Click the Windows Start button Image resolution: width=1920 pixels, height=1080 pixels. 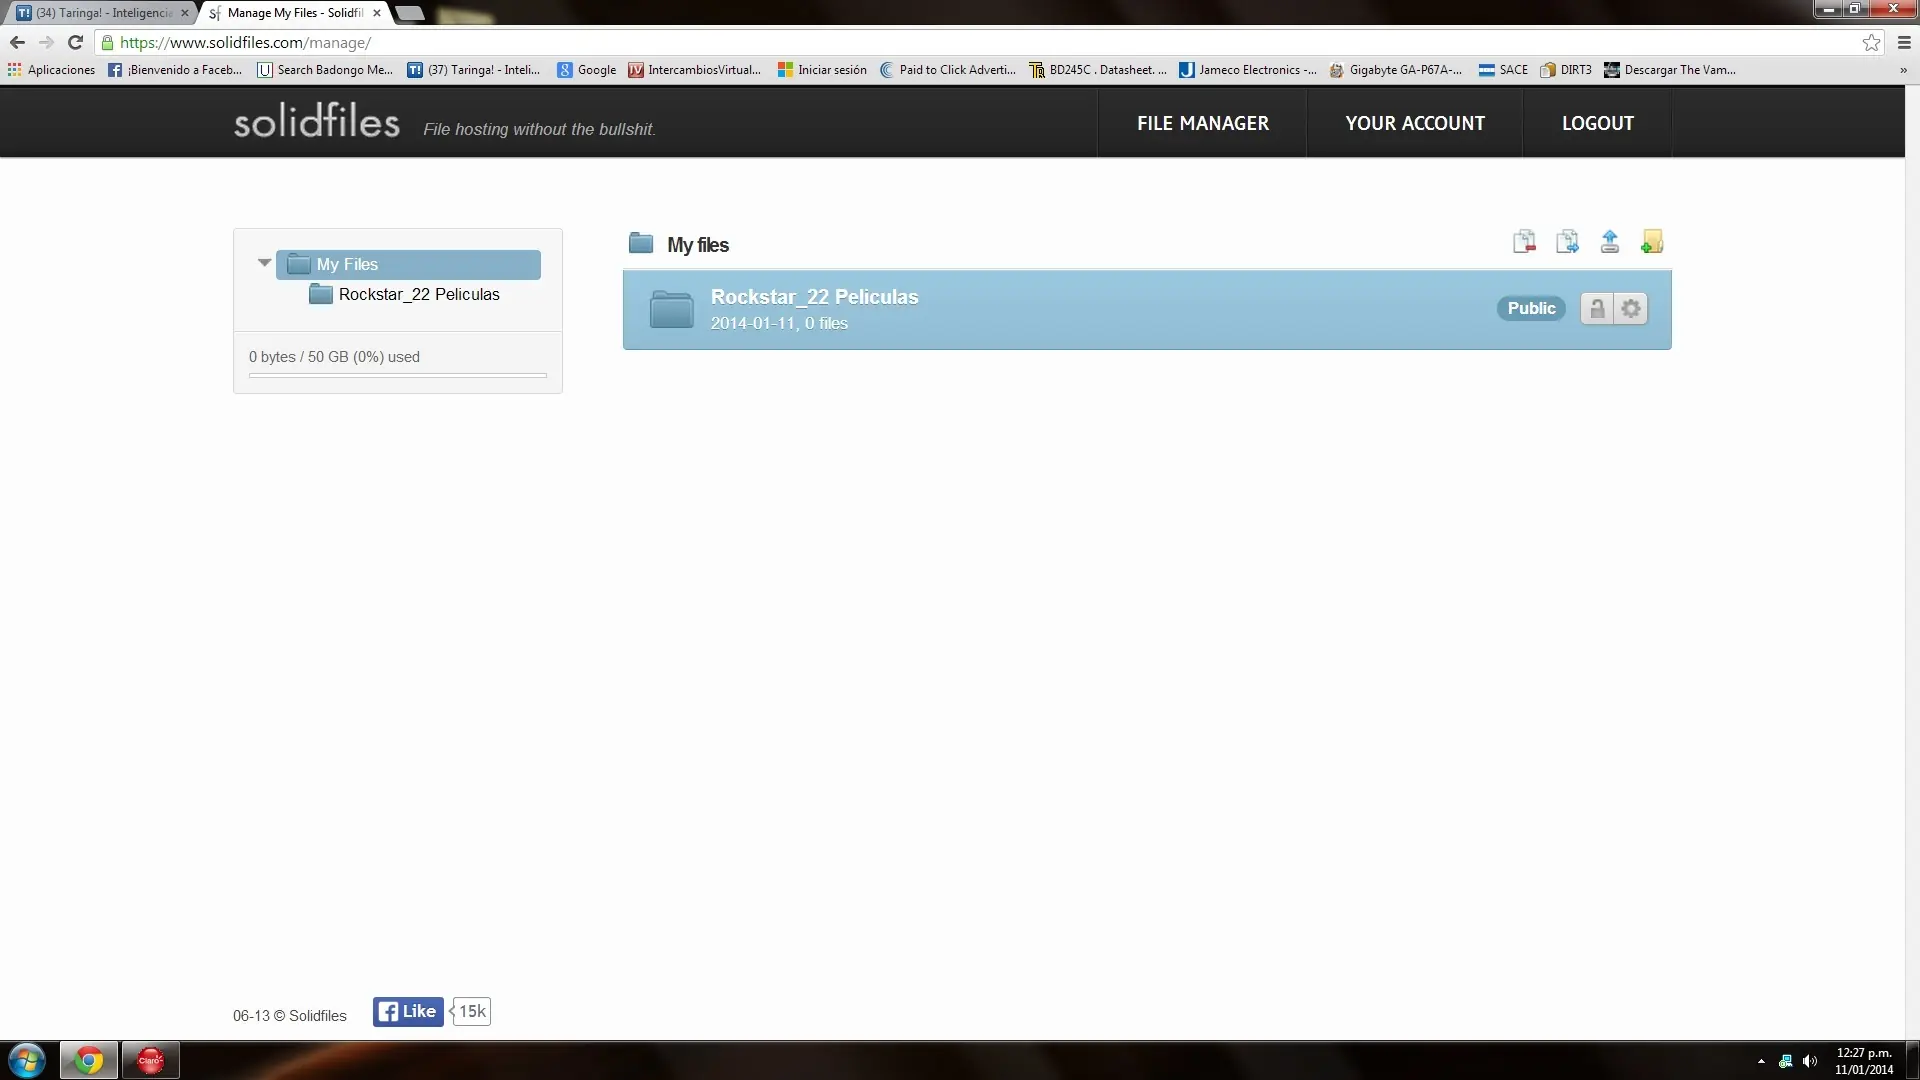27,1060
